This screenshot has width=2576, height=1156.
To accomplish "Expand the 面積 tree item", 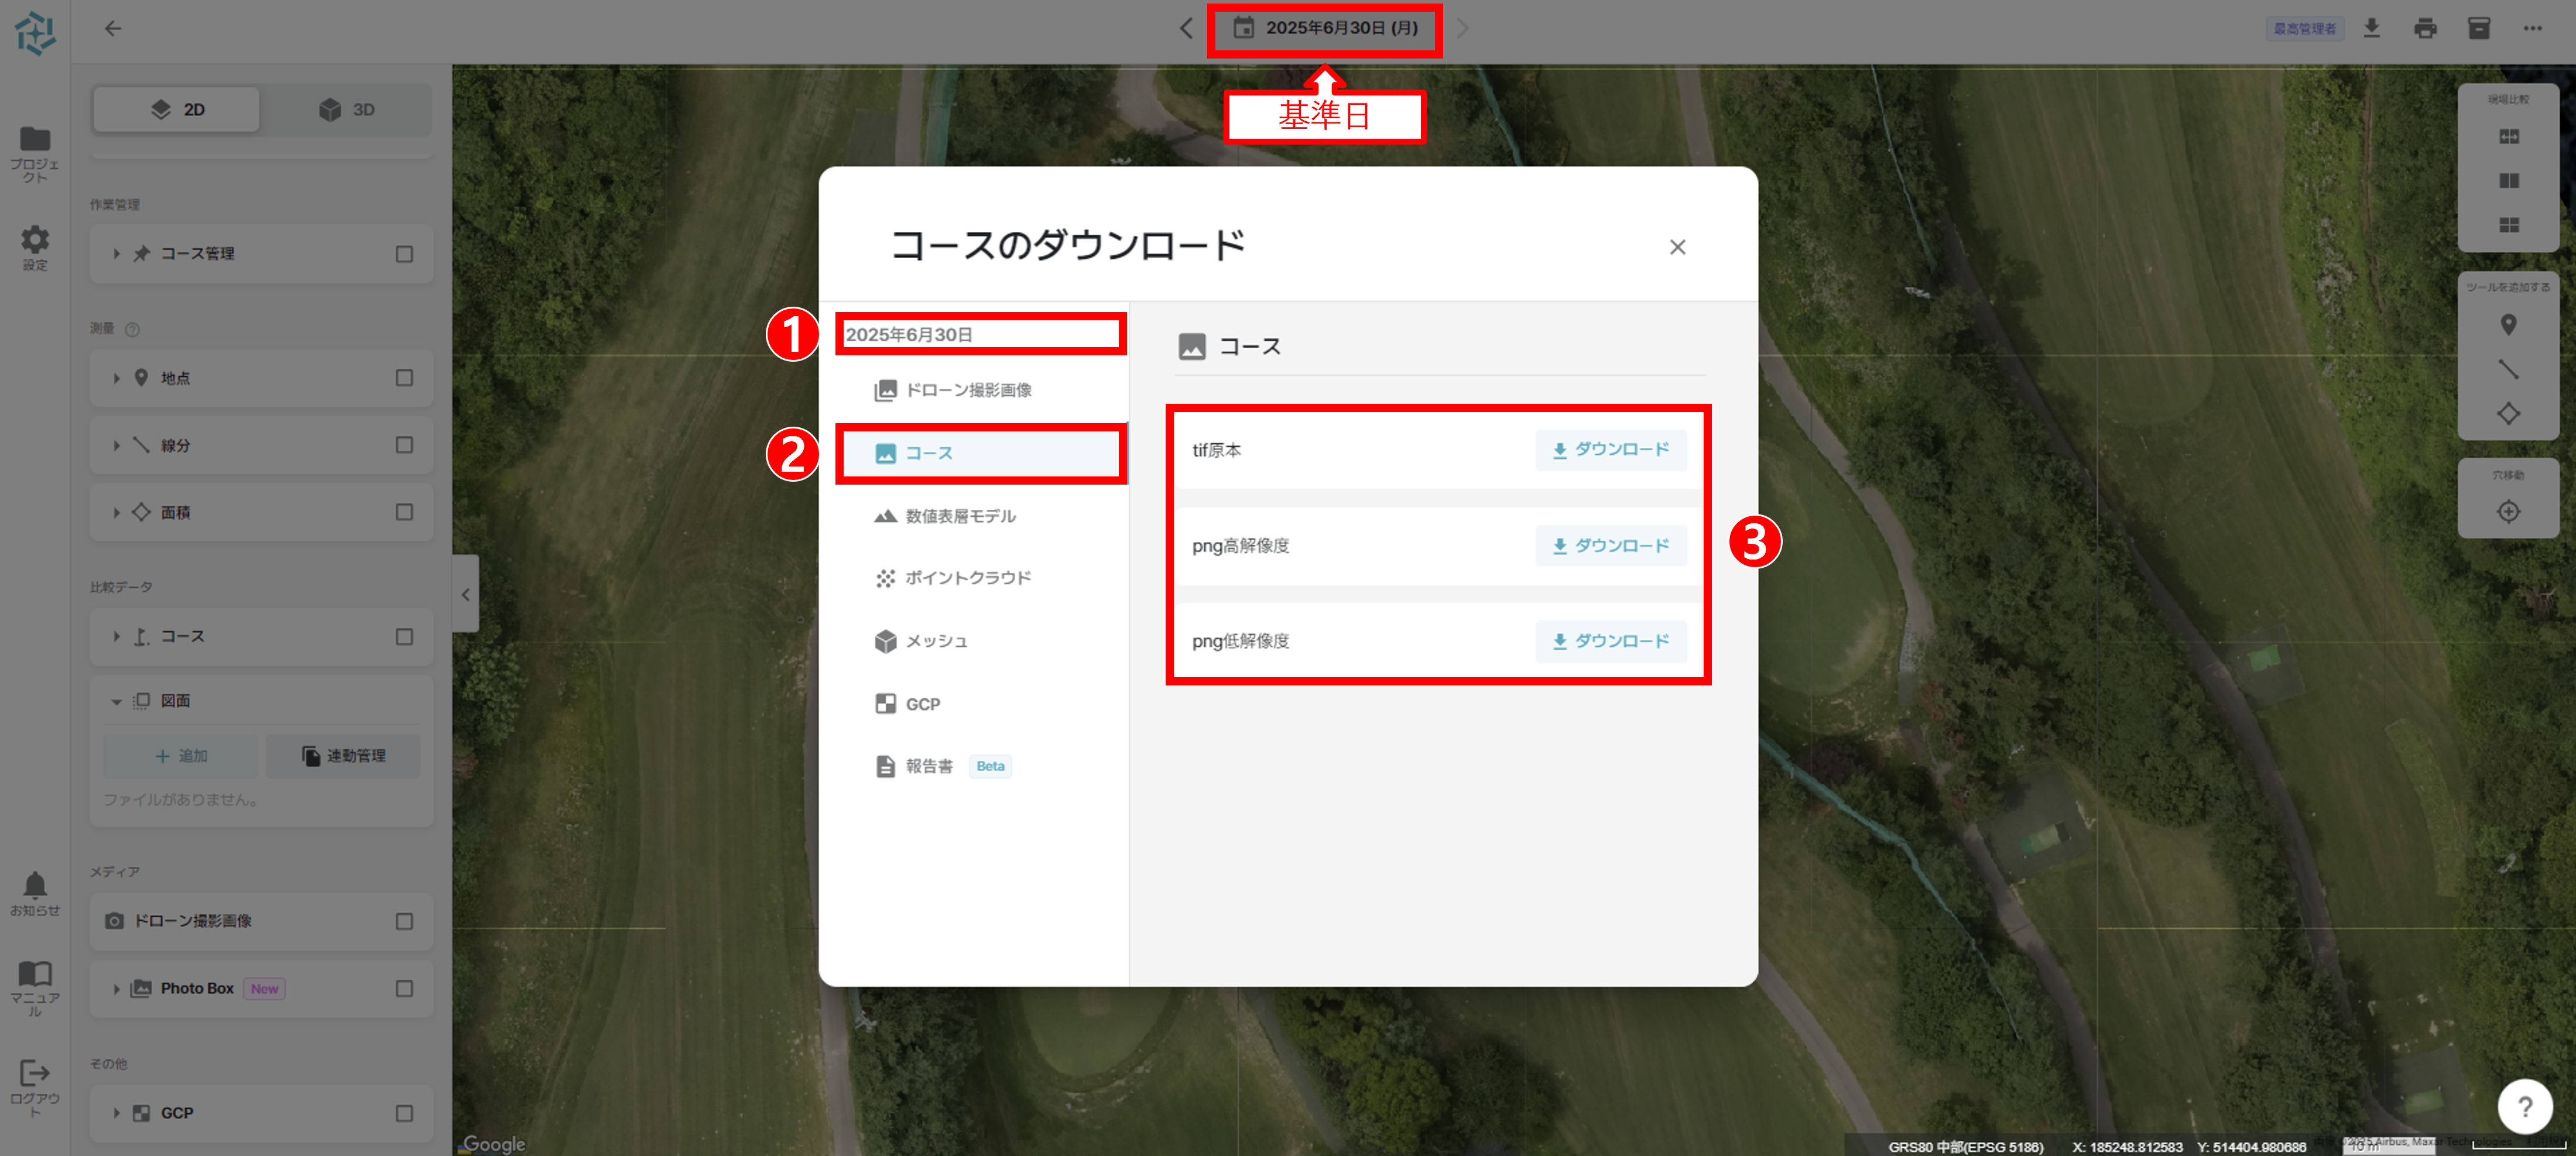I will (x=116, y=512).
